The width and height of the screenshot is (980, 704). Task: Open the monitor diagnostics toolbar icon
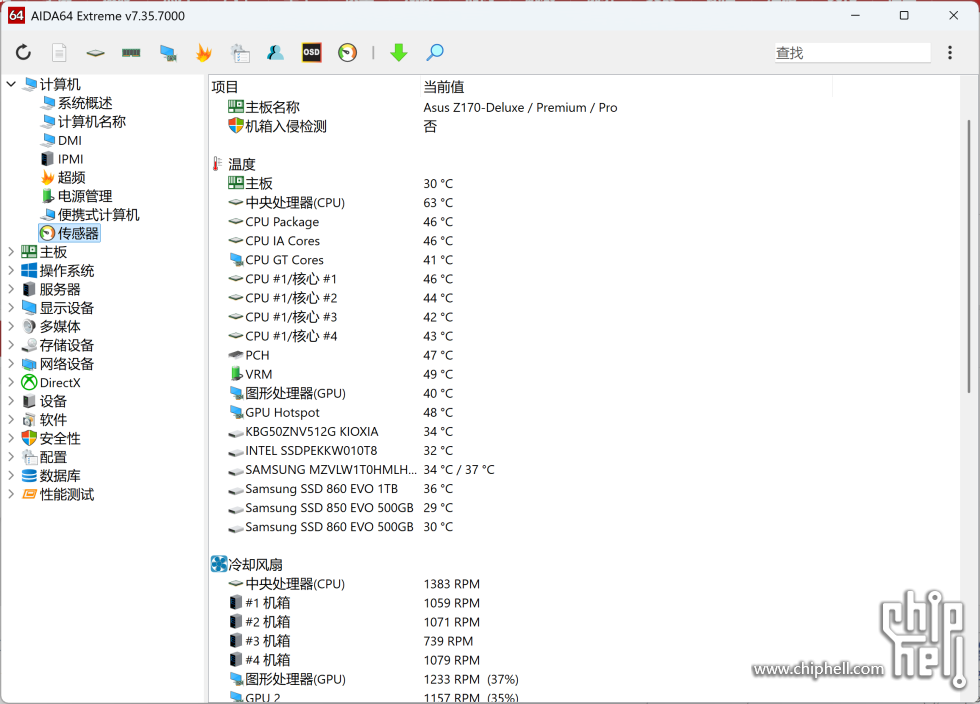coord(168,53)
